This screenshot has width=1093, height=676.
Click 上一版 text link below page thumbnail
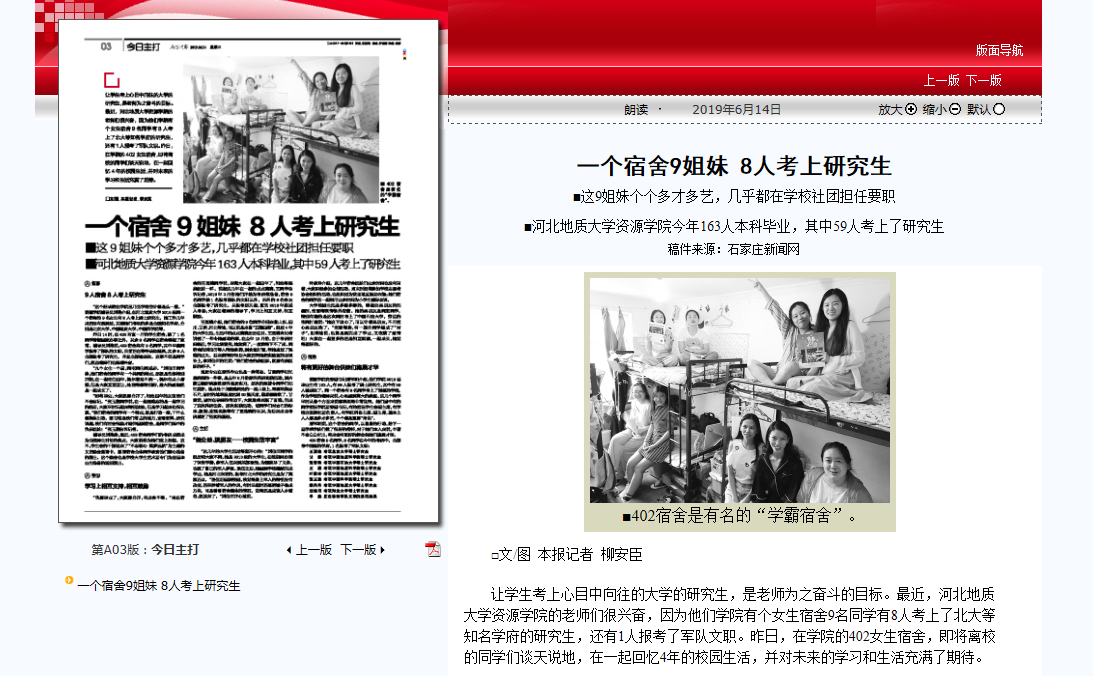pos(313,549)
